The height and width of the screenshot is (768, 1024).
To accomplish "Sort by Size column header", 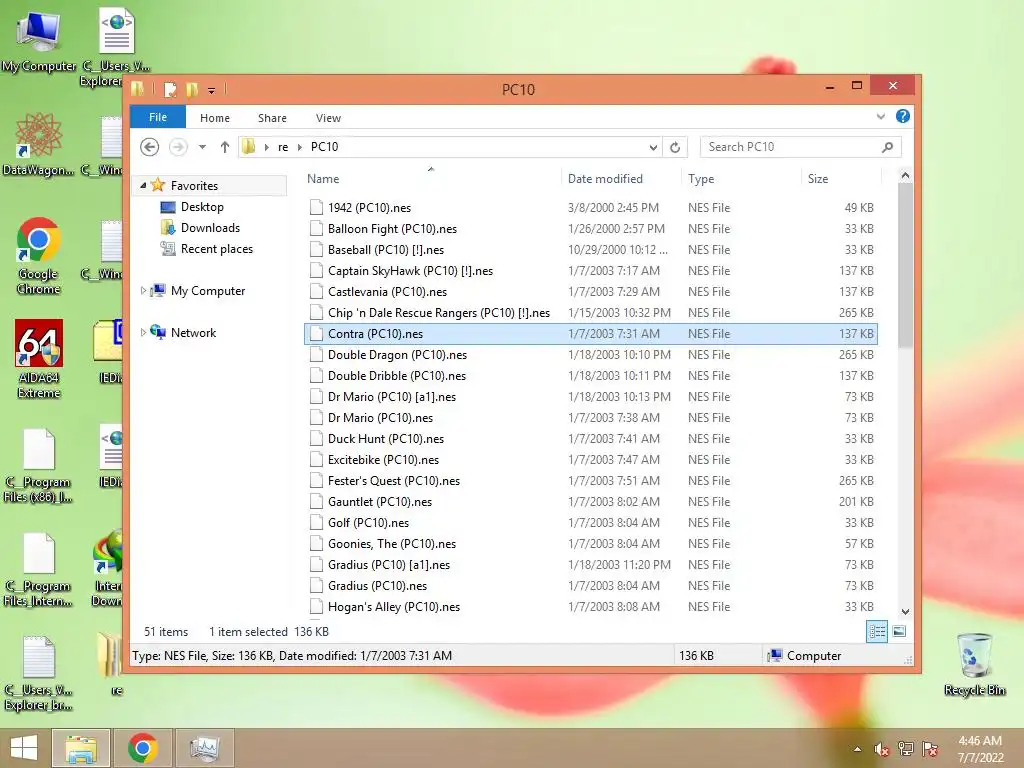I will coord(840,178).
